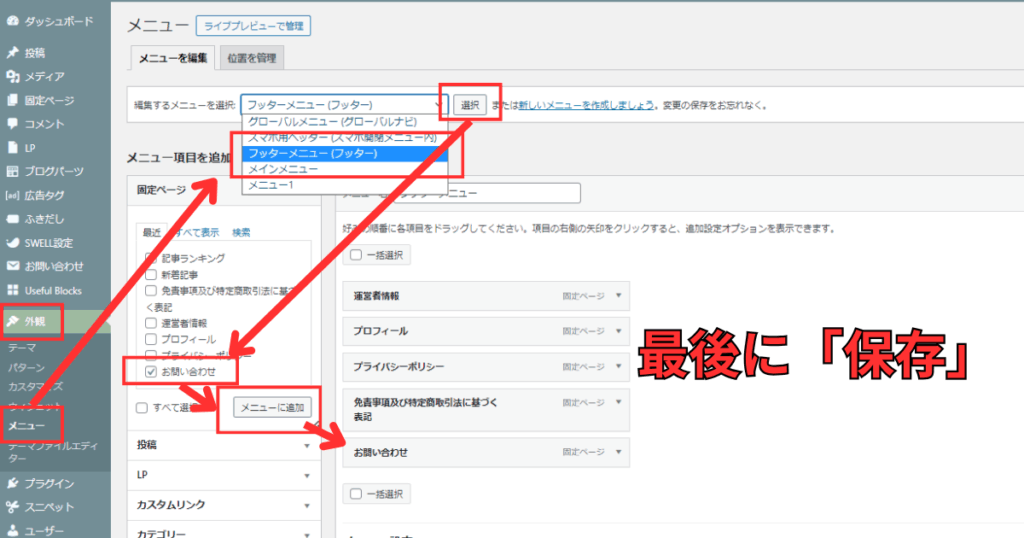Check the プロフィール page checkbox

[151, 339]
